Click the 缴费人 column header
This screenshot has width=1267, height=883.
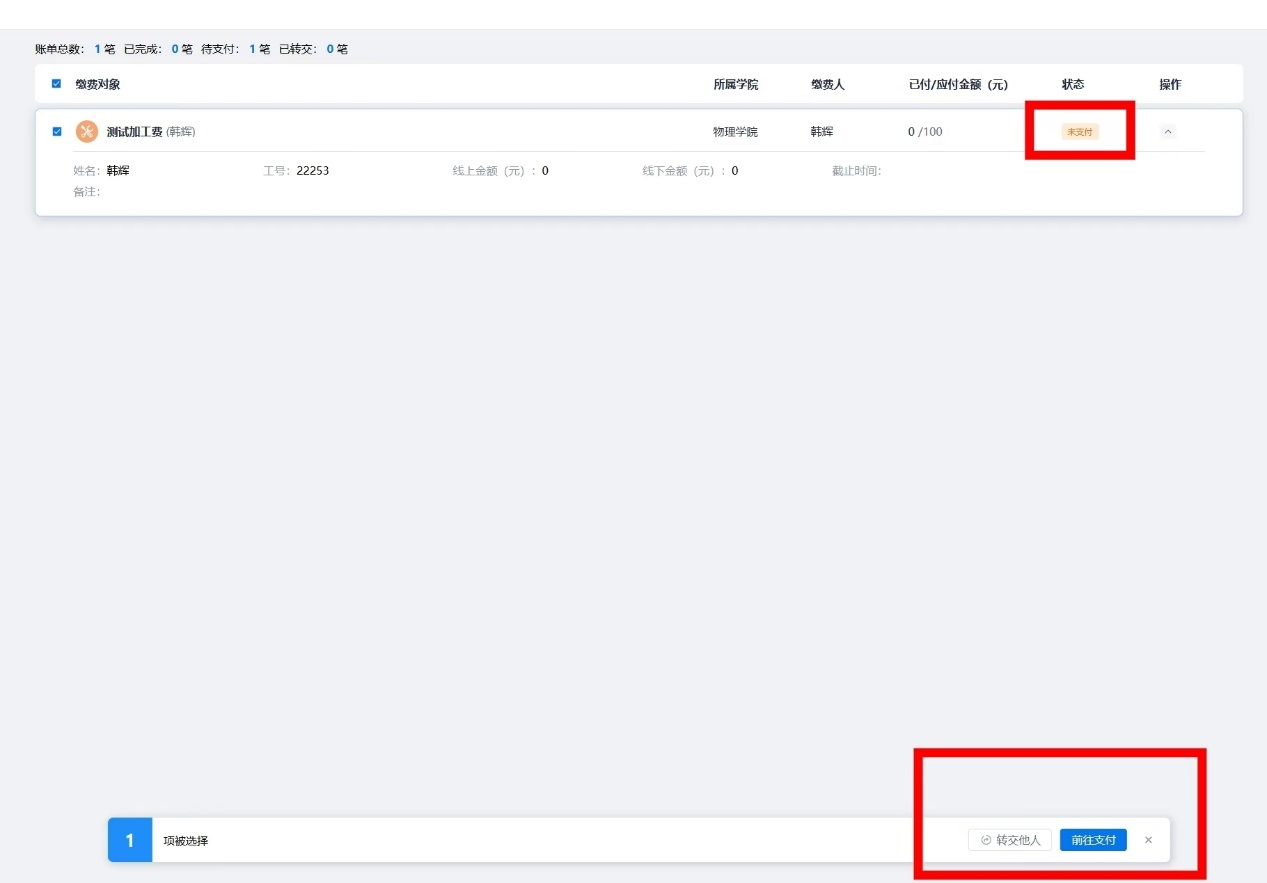[x=827, y=85]
